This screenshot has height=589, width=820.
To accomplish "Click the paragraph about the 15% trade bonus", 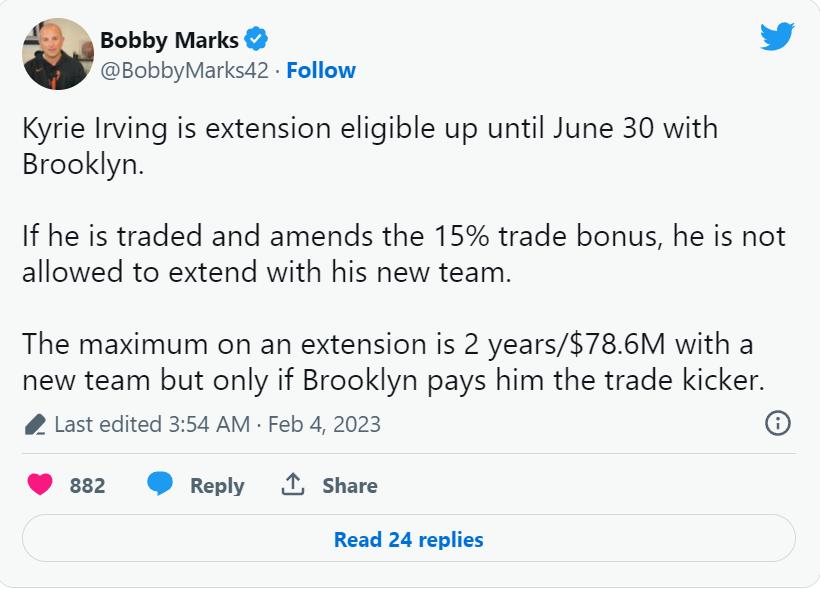I will tap(403, 254).
